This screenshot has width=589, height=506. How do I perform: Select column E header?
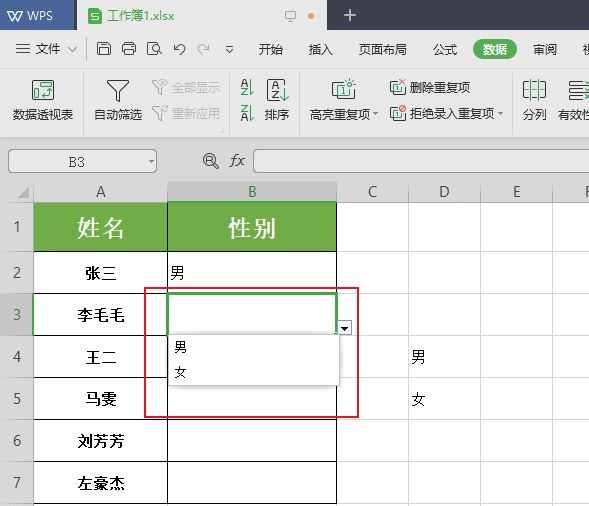(517, 192)
